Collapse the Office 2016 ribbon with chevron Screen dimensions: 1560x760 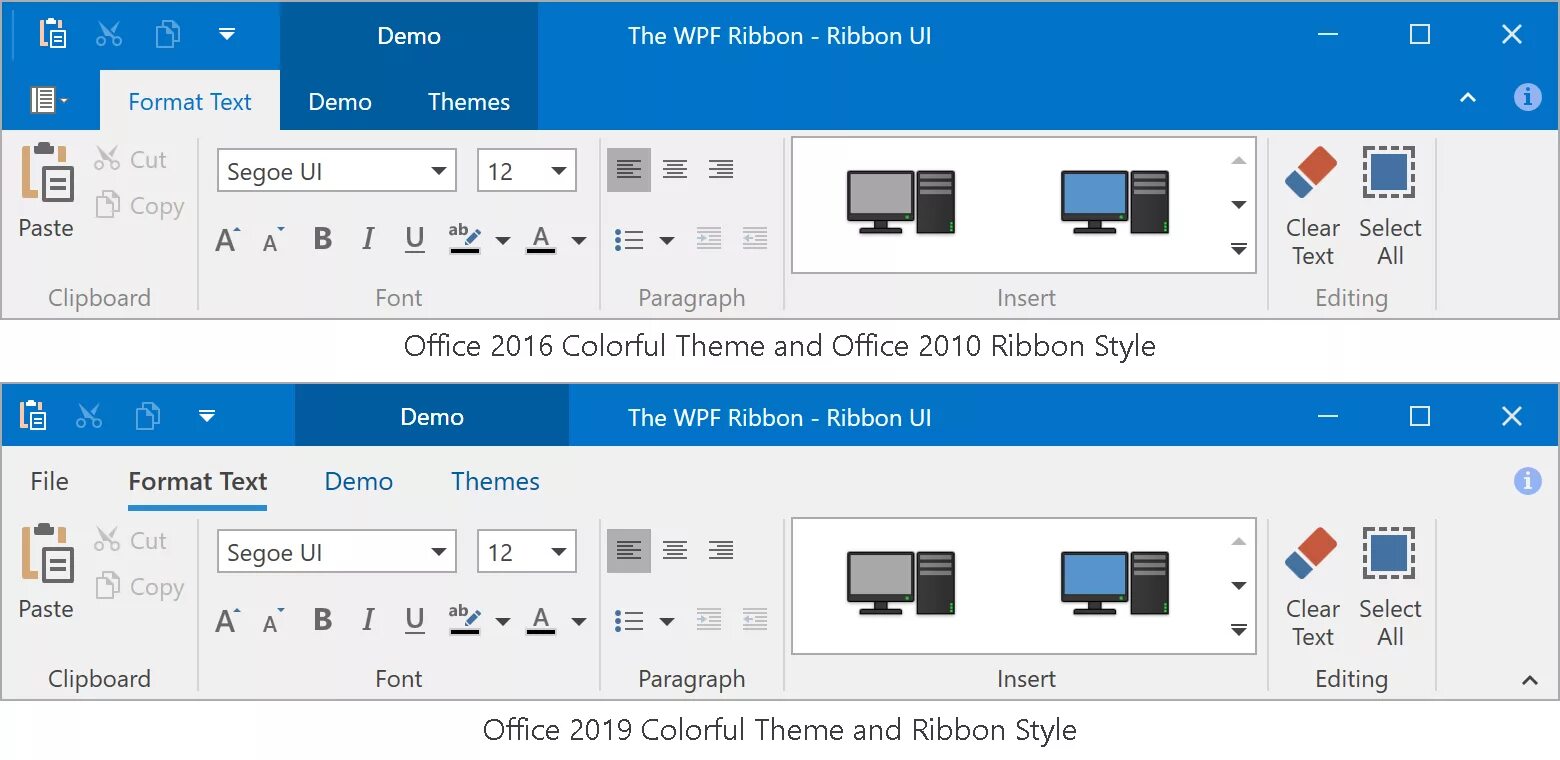(x=1468, y=98)
